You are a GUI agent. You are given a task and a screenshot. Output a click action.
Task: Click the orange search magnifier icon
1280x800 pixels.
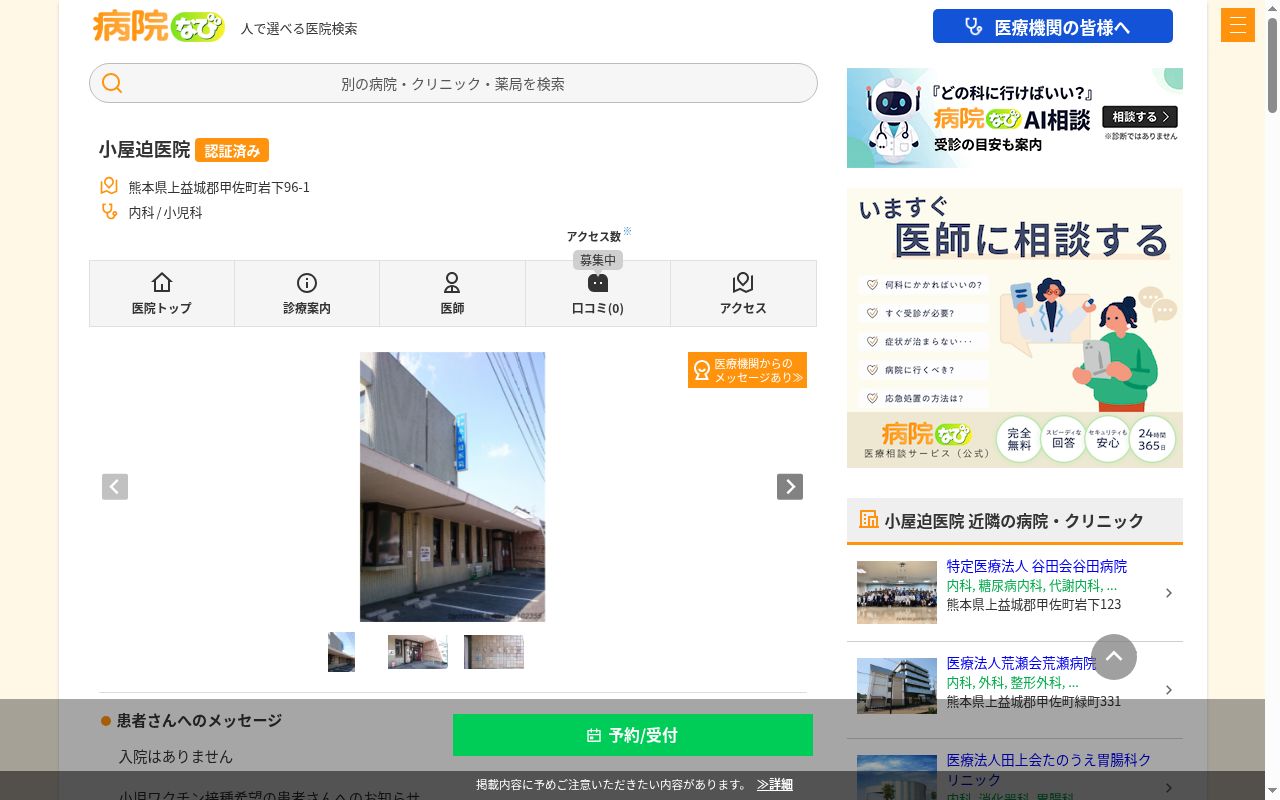point(112,83)
